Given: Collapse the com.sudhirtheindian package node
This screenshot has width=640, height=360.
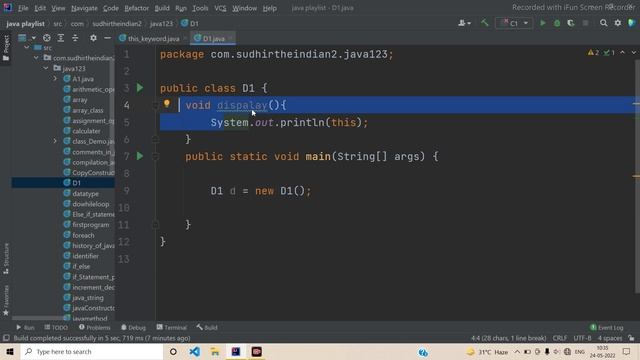Looking at the screenshot, I should (36, 58).
